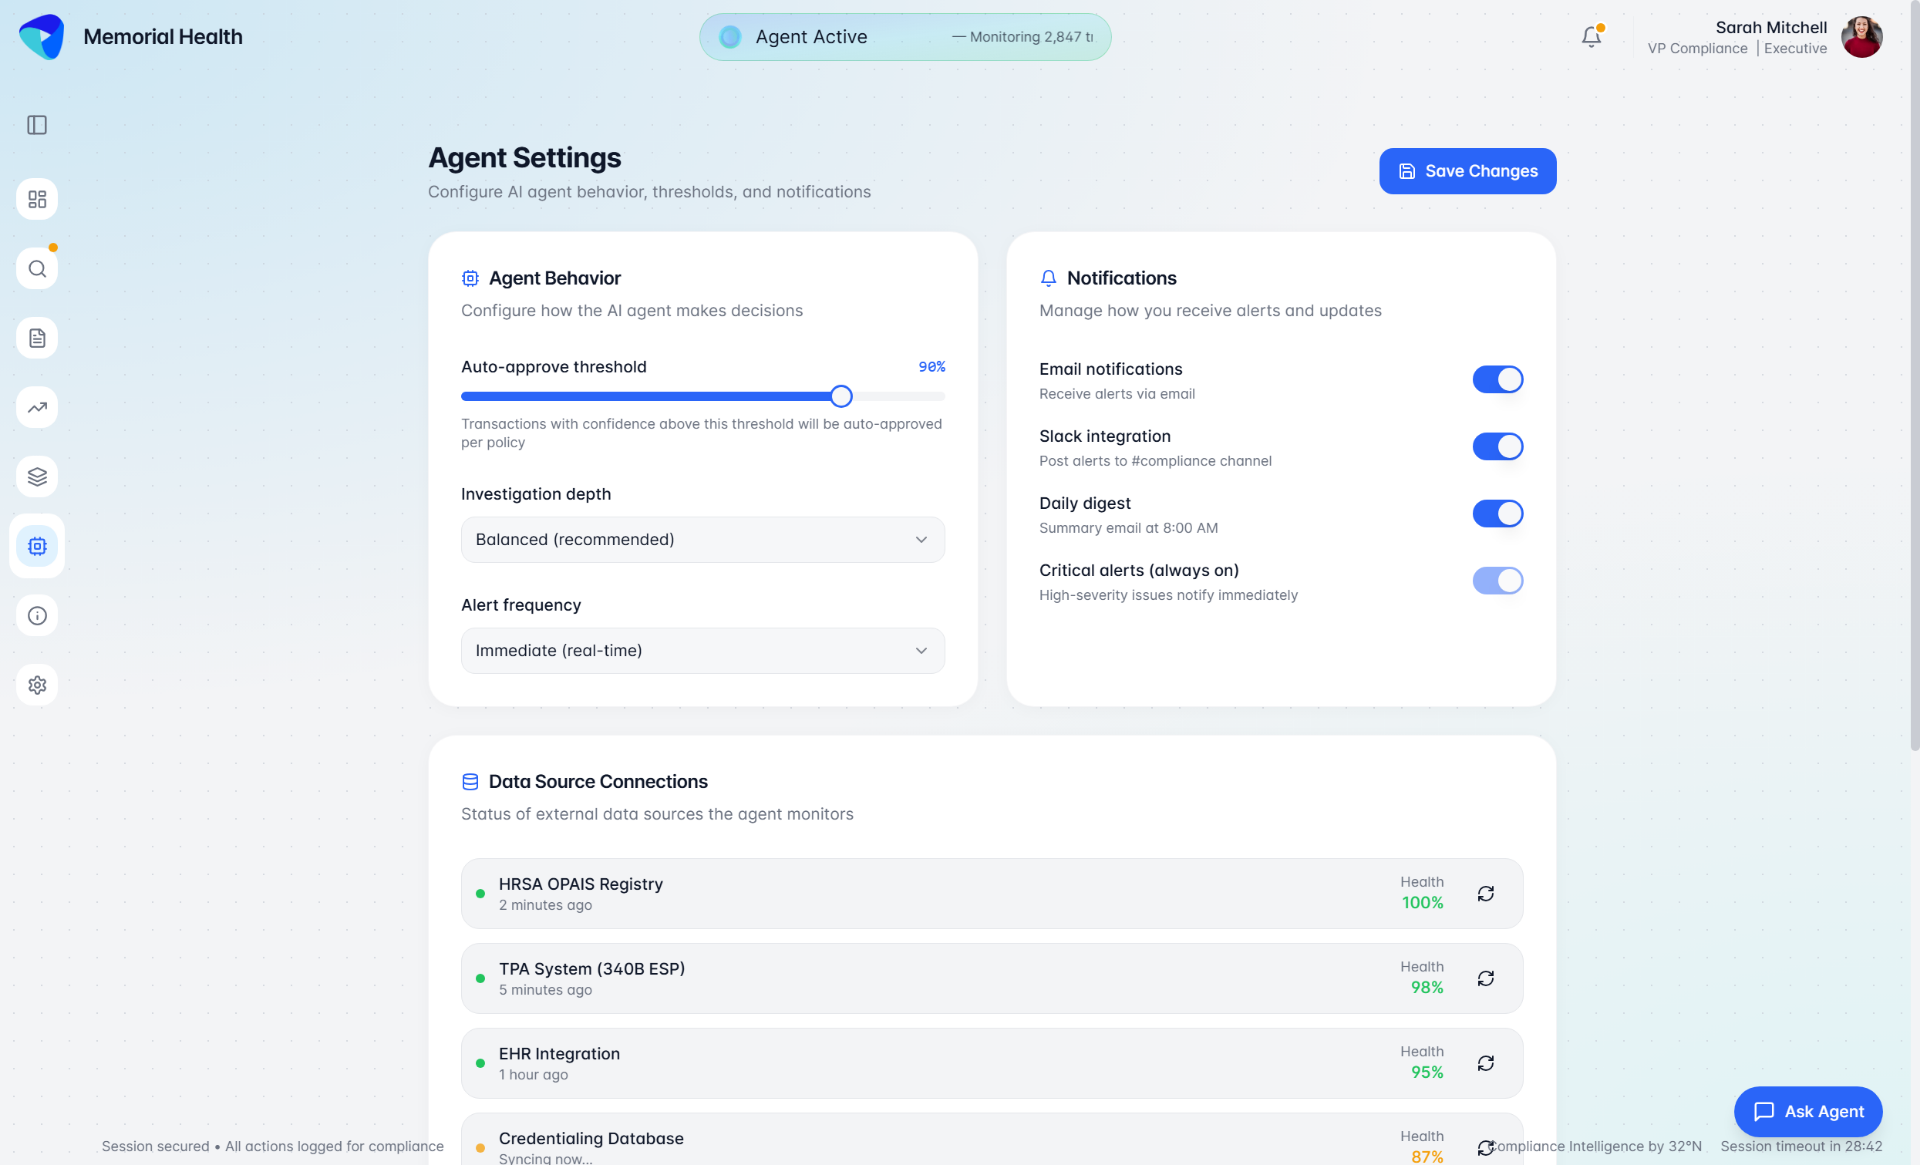Open the info circle icon in sidebar
Image resolution: width=1920 pixels, height=1165 pixels.
click(37, 616)
